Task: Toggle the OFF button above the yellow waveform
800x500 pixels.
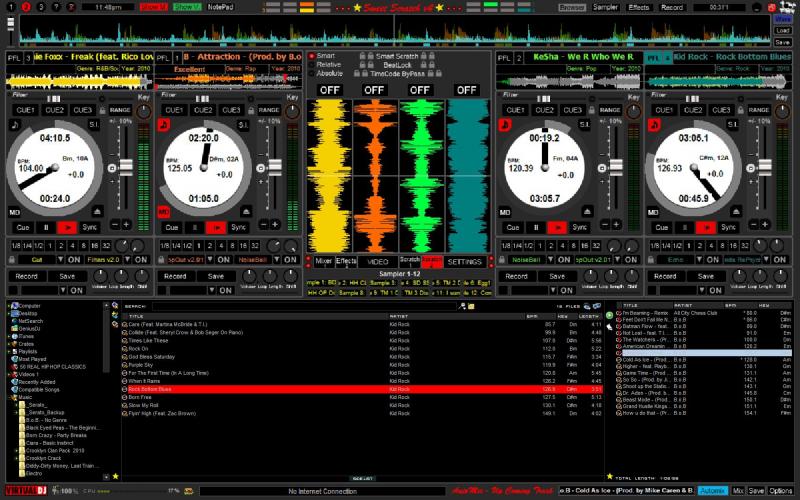Action: (x=328, y=90)
